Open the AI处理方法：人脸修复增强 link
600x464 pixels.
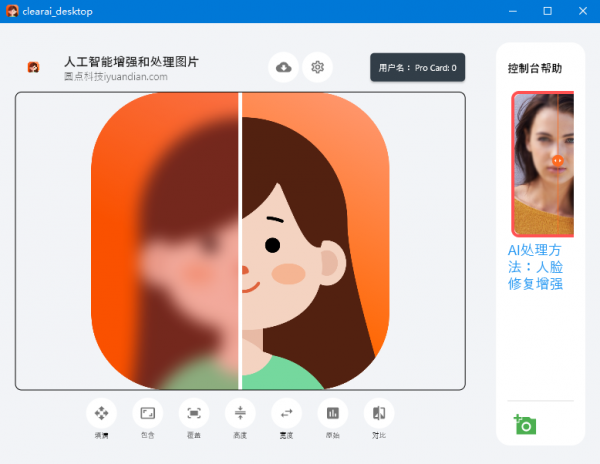pos(535,267)
